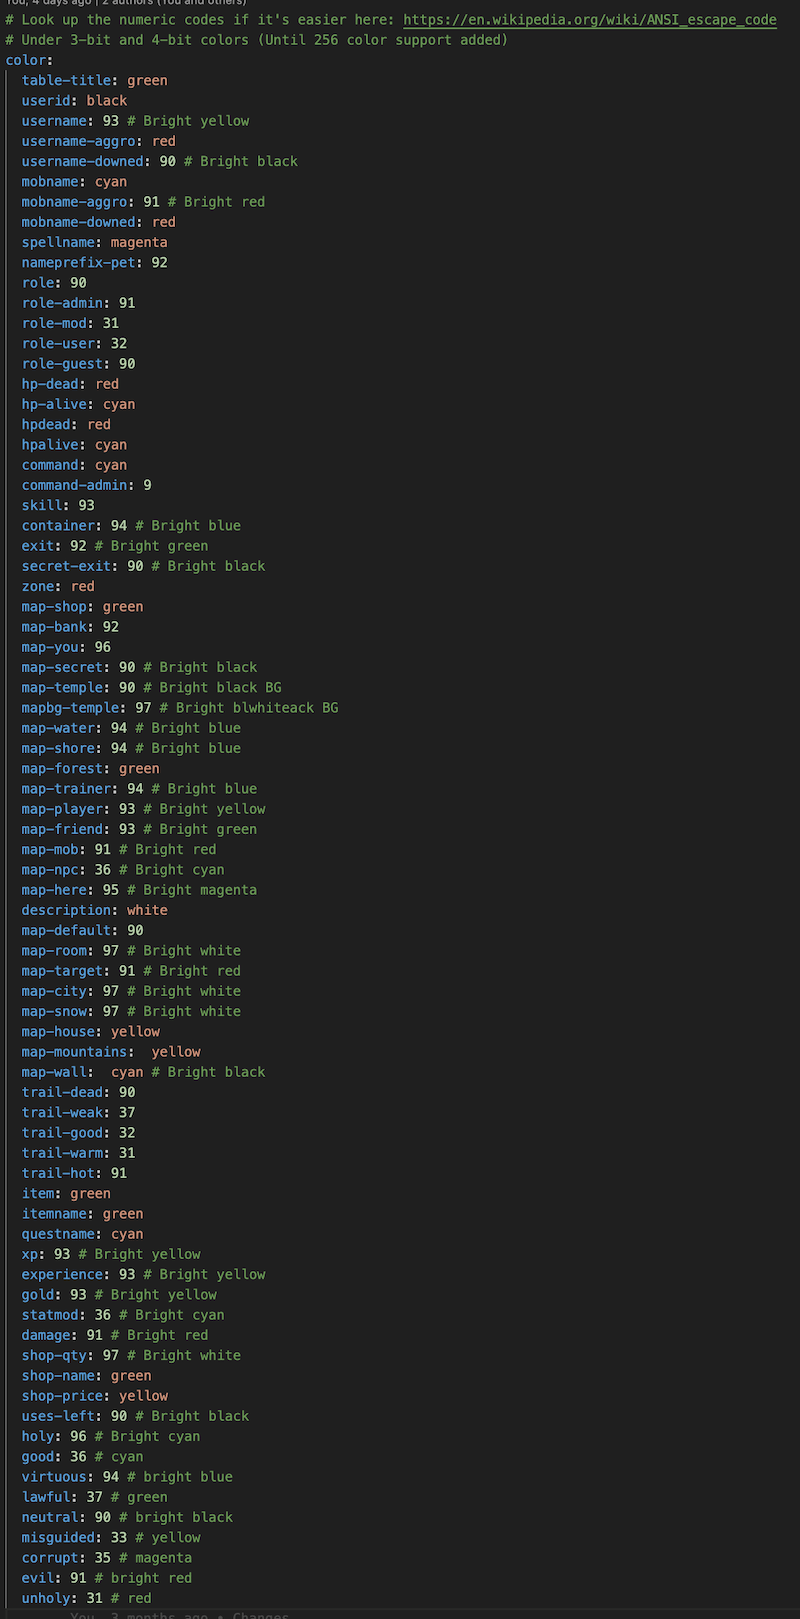This screenshot has height=1619, width=800.
Task: Click the 'zone' key
Action: tap(38, 586)
